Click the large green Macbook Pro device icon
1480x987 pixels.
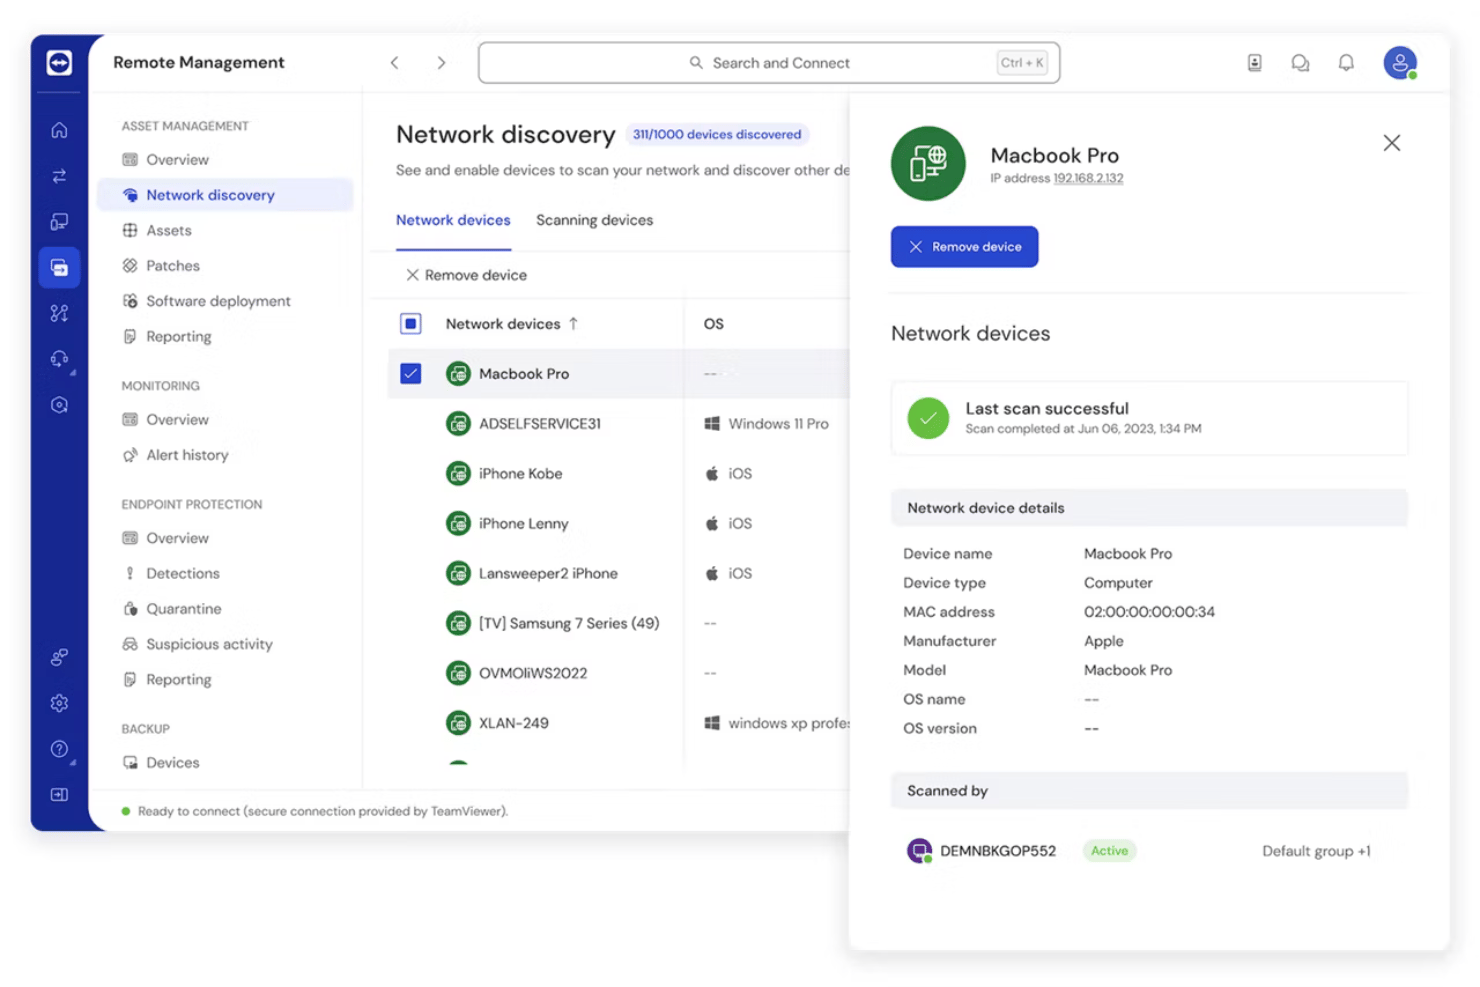pos(928,163)
